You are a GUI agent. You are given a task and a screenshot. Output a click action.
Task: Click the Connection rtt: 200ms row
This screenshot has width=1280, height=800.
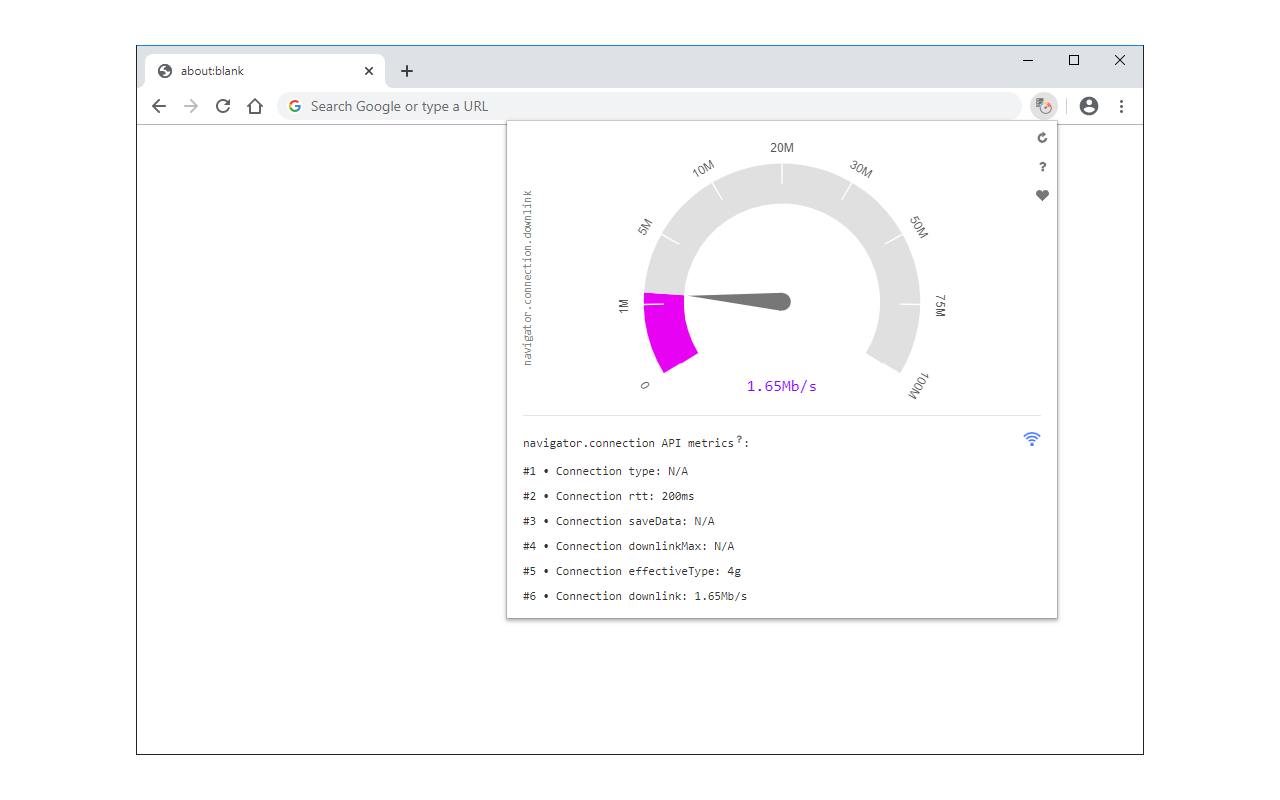coord(608,496)
